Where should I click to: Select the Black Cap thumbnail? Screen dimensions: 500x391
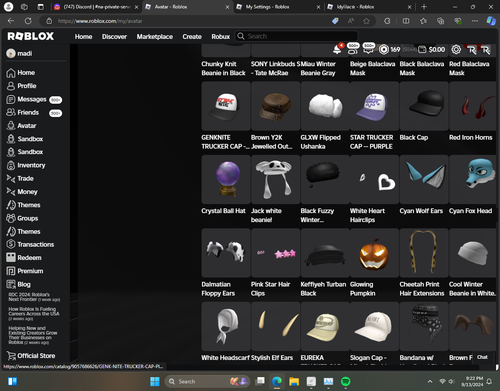point(424,106)
